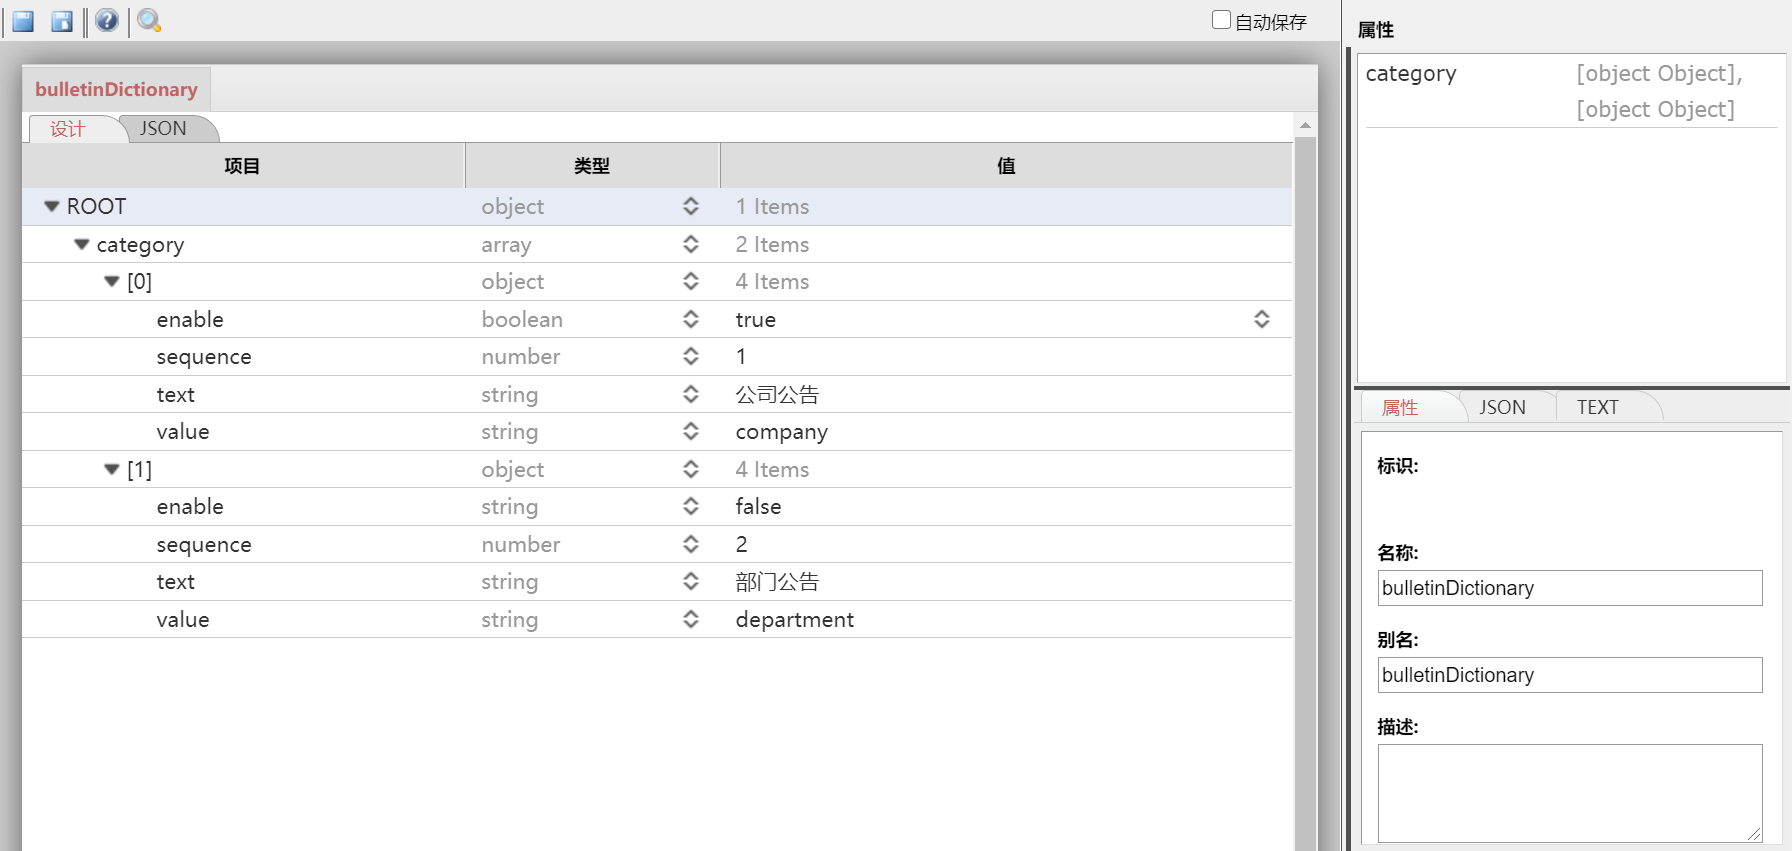This screenshot has width=1792, height=851.
Task: Click into the 名称 input field
Action: [x=1569, y=588]
